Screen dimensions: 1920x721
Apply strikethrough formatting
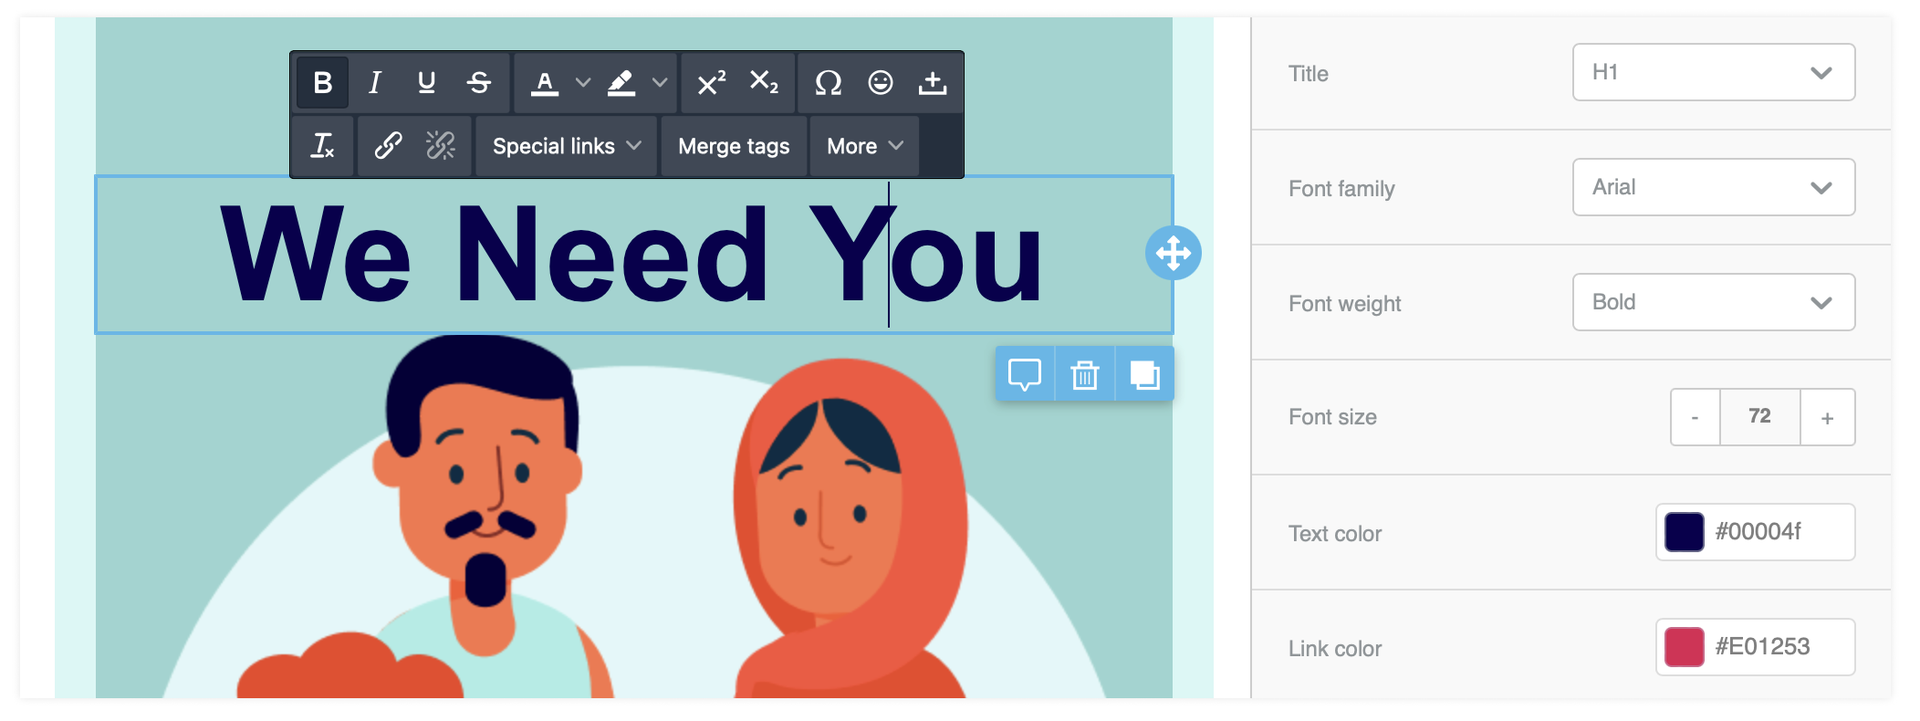tap(479, 83)
